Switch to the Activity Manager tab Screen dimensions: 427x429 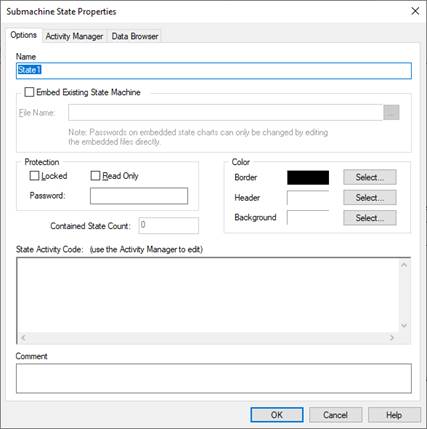[74, 36]
